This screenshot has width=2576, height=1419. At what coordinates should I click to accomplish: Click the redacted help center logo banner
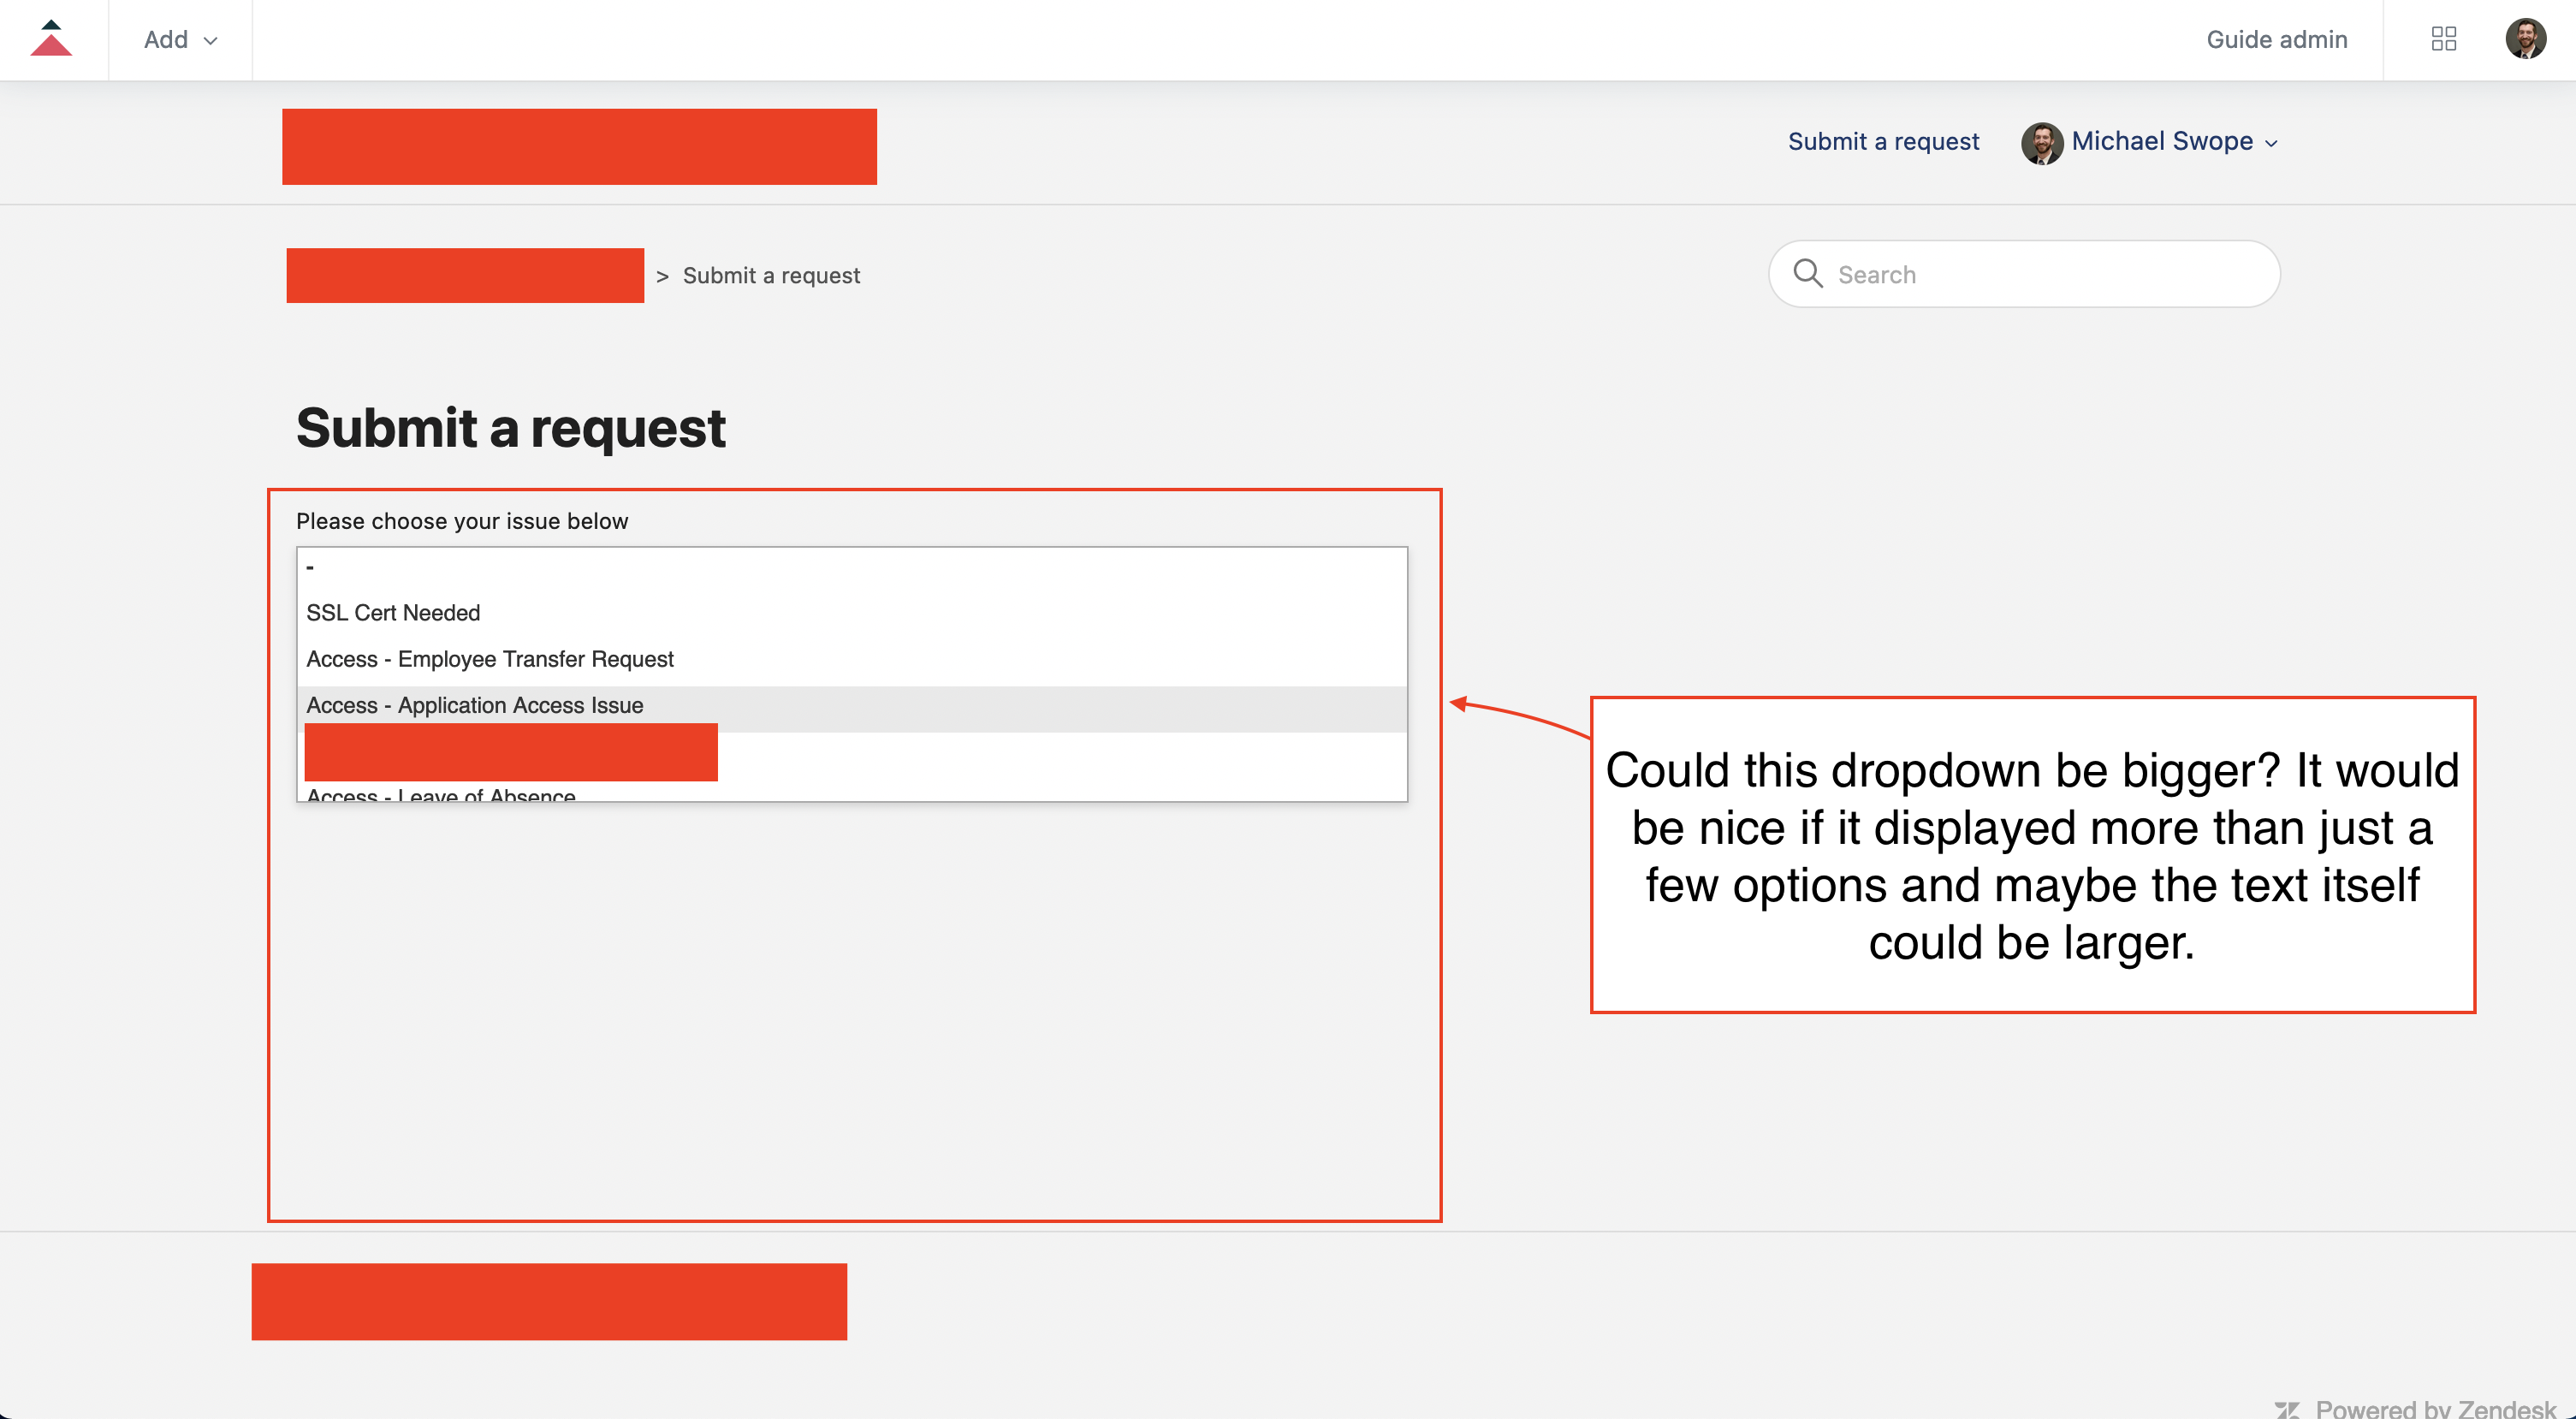pos(579,146)
